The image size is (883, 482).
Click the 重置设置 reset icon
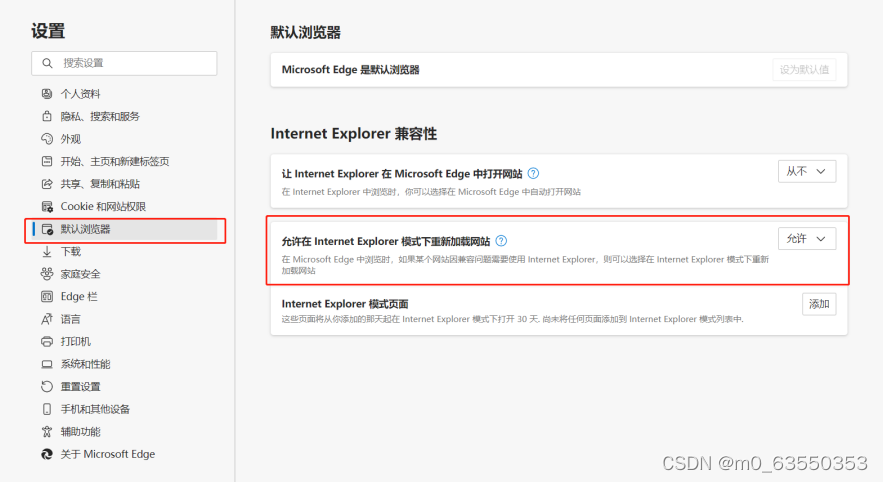click(47, 386)
